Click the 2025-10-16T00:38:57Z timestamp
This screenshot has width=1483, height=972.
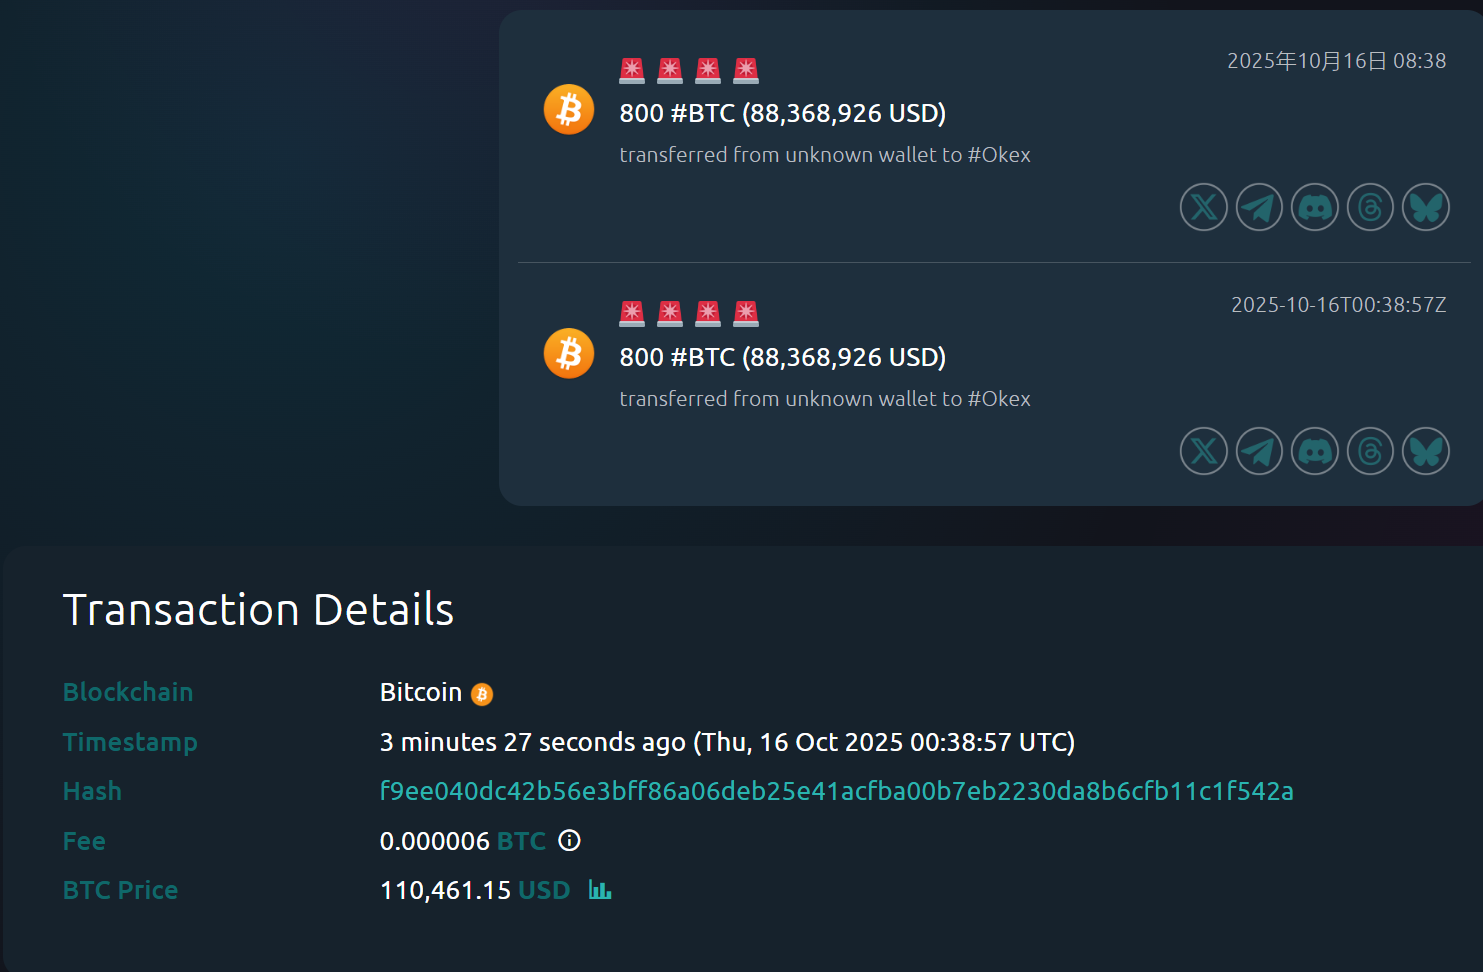tap(1338, 305)
